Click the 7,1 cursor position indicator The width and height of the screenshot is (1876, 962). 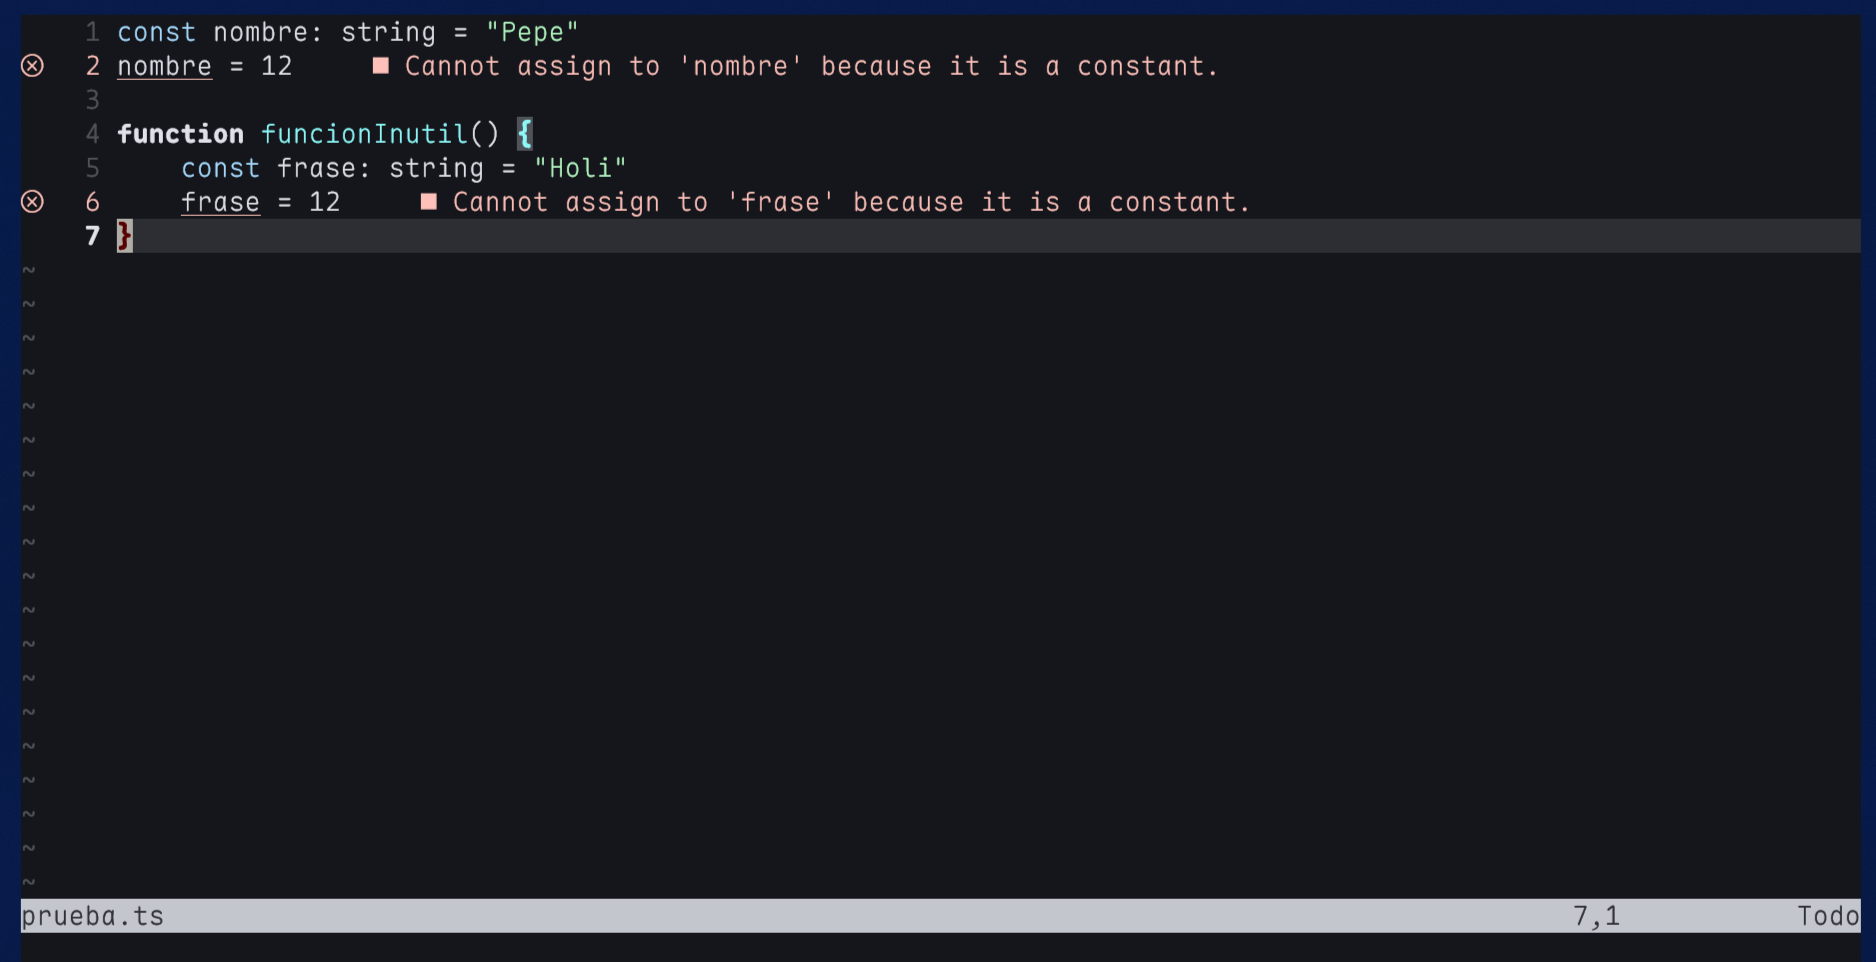tap(1596, 916)
